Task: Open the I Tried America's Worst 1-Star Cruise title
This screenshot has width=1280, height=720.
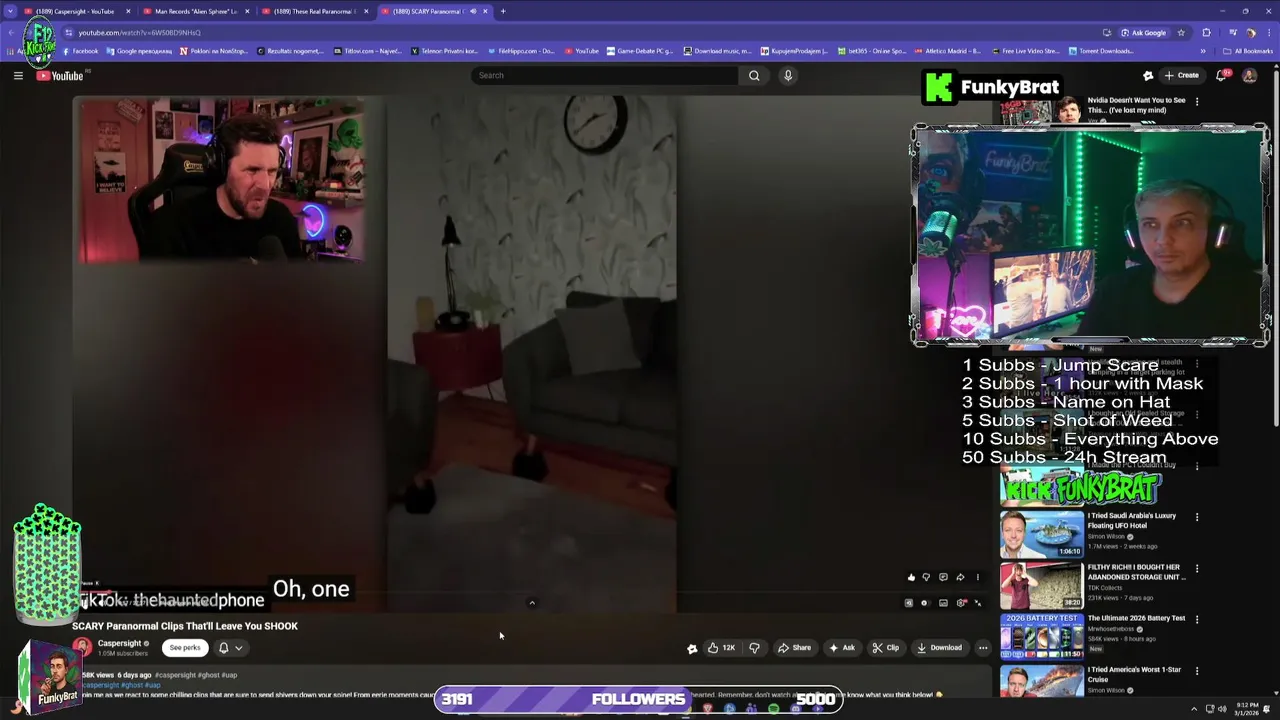Action: click(1134, 673)
